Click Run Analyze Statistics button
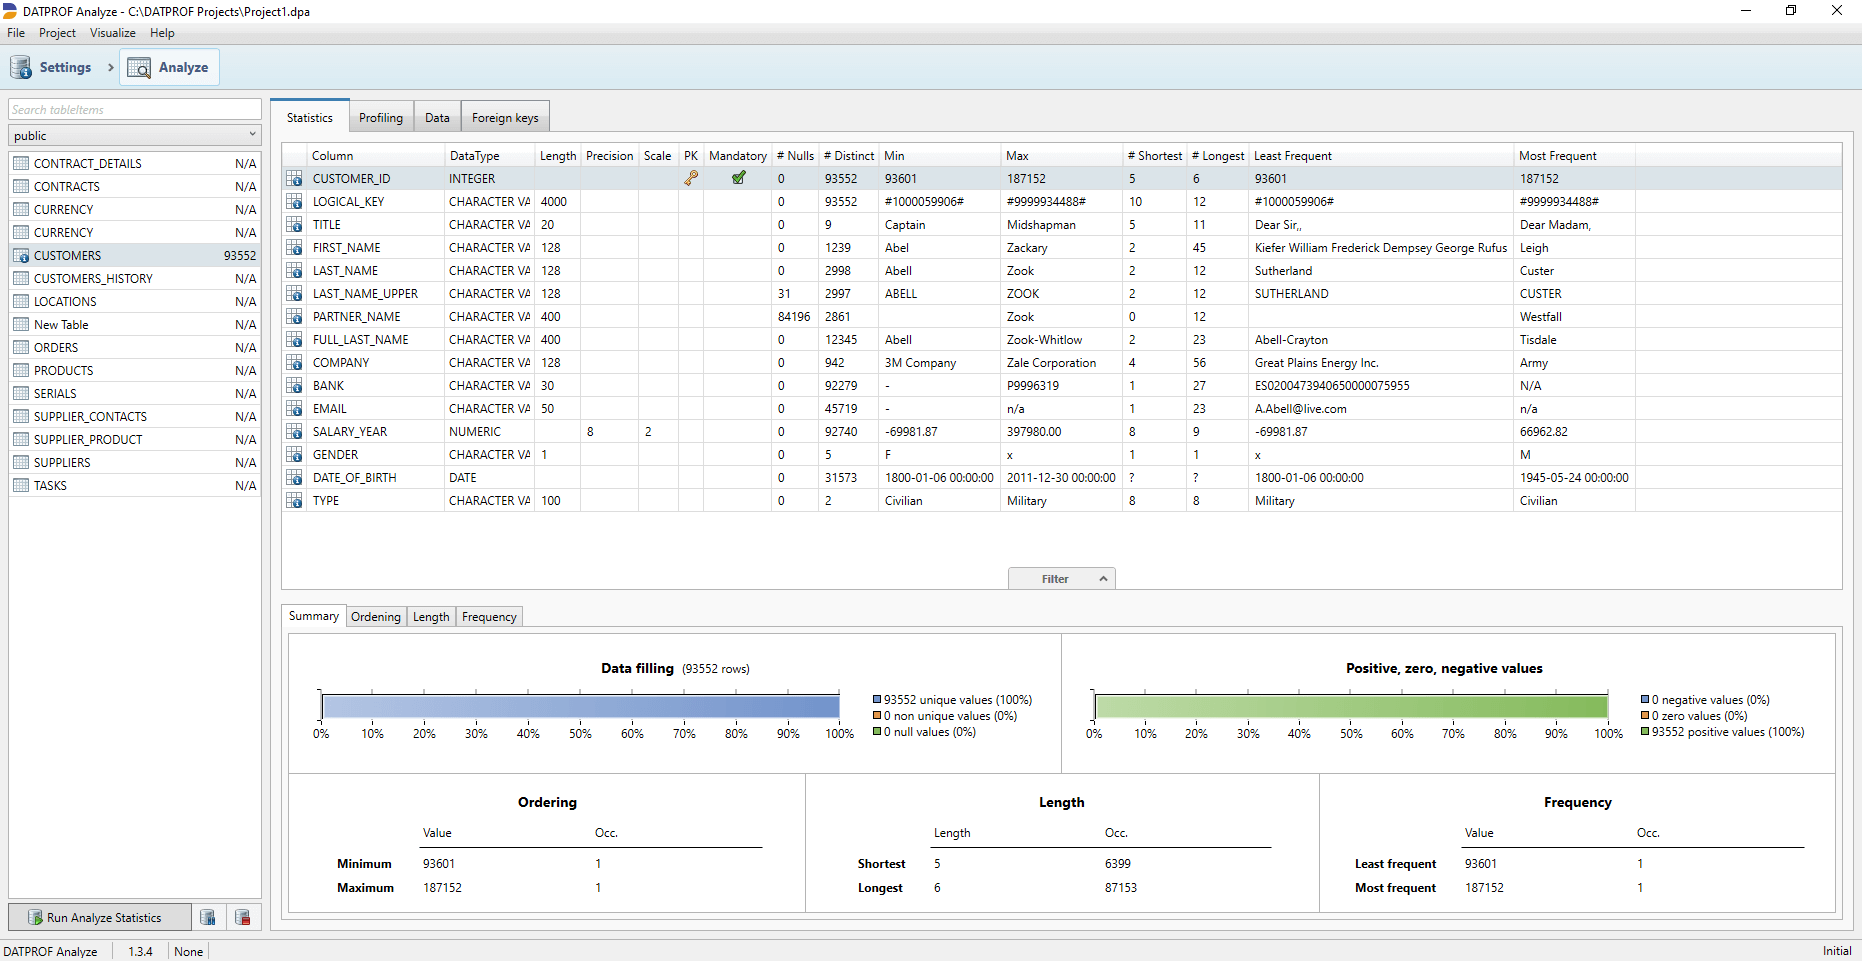 (x=99, y=917)
